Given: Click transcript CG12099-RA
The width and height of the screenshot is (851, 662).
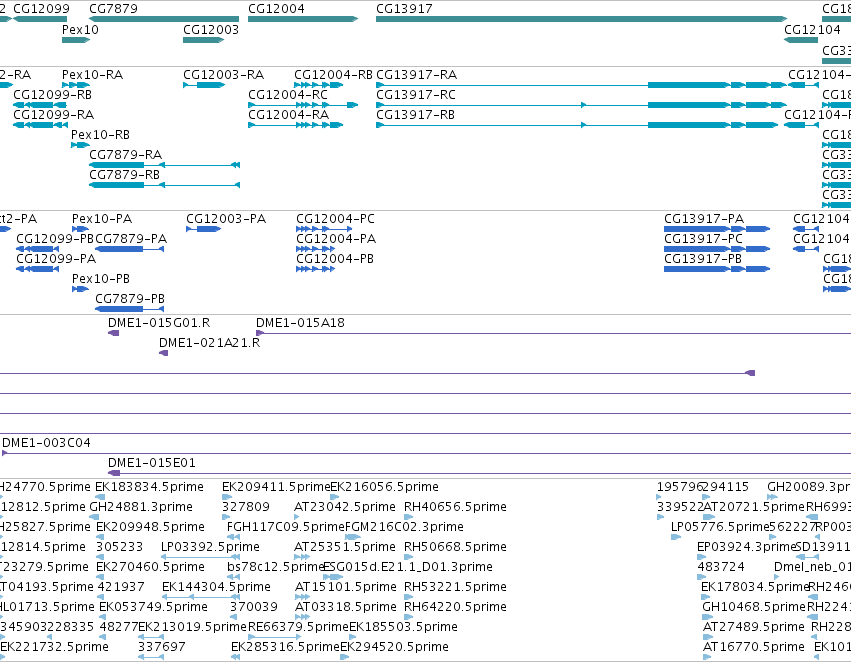Looking at the screenshot, I should tap(40, 125).
